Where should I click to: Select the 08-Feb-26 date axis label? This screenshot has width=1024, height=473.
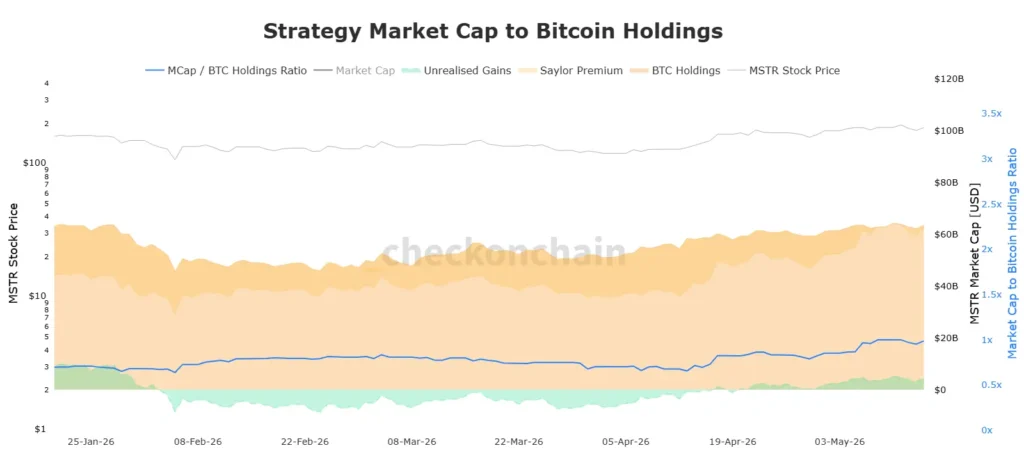point(199,442)
